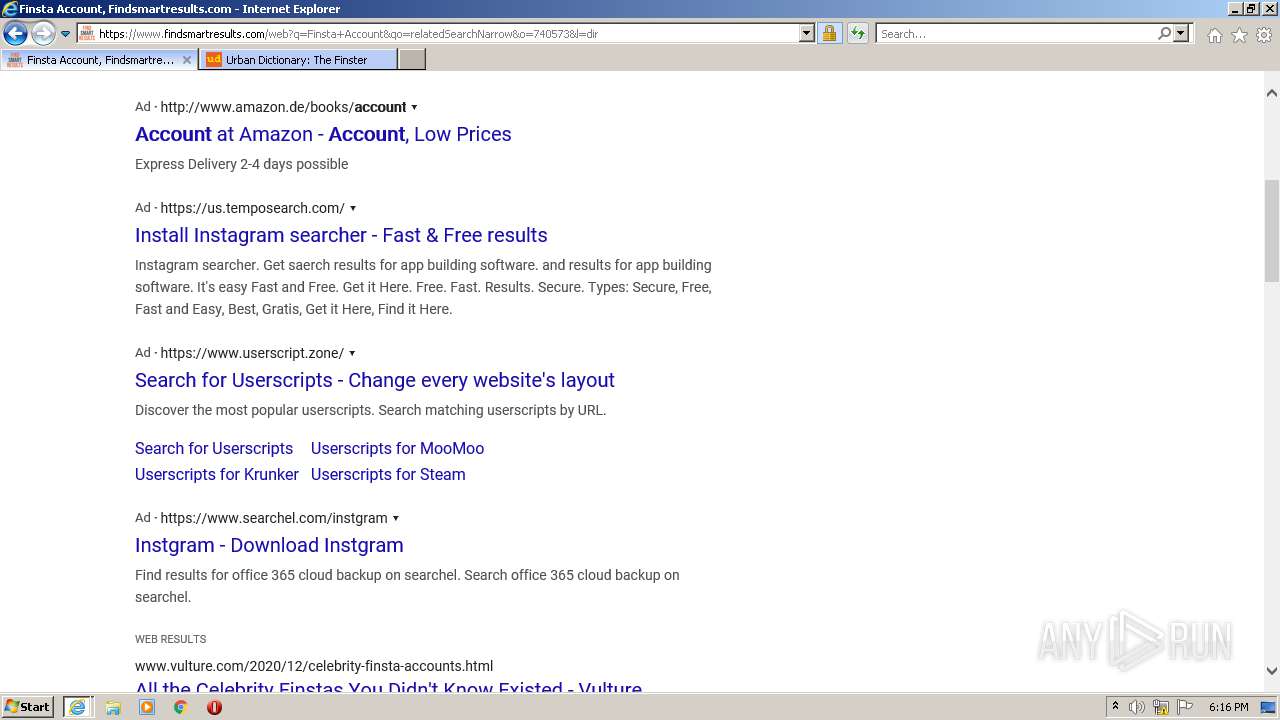Open Userscripts for MooMoo sitelink
Screen dimensions: 1280x720
pos(397,448)
